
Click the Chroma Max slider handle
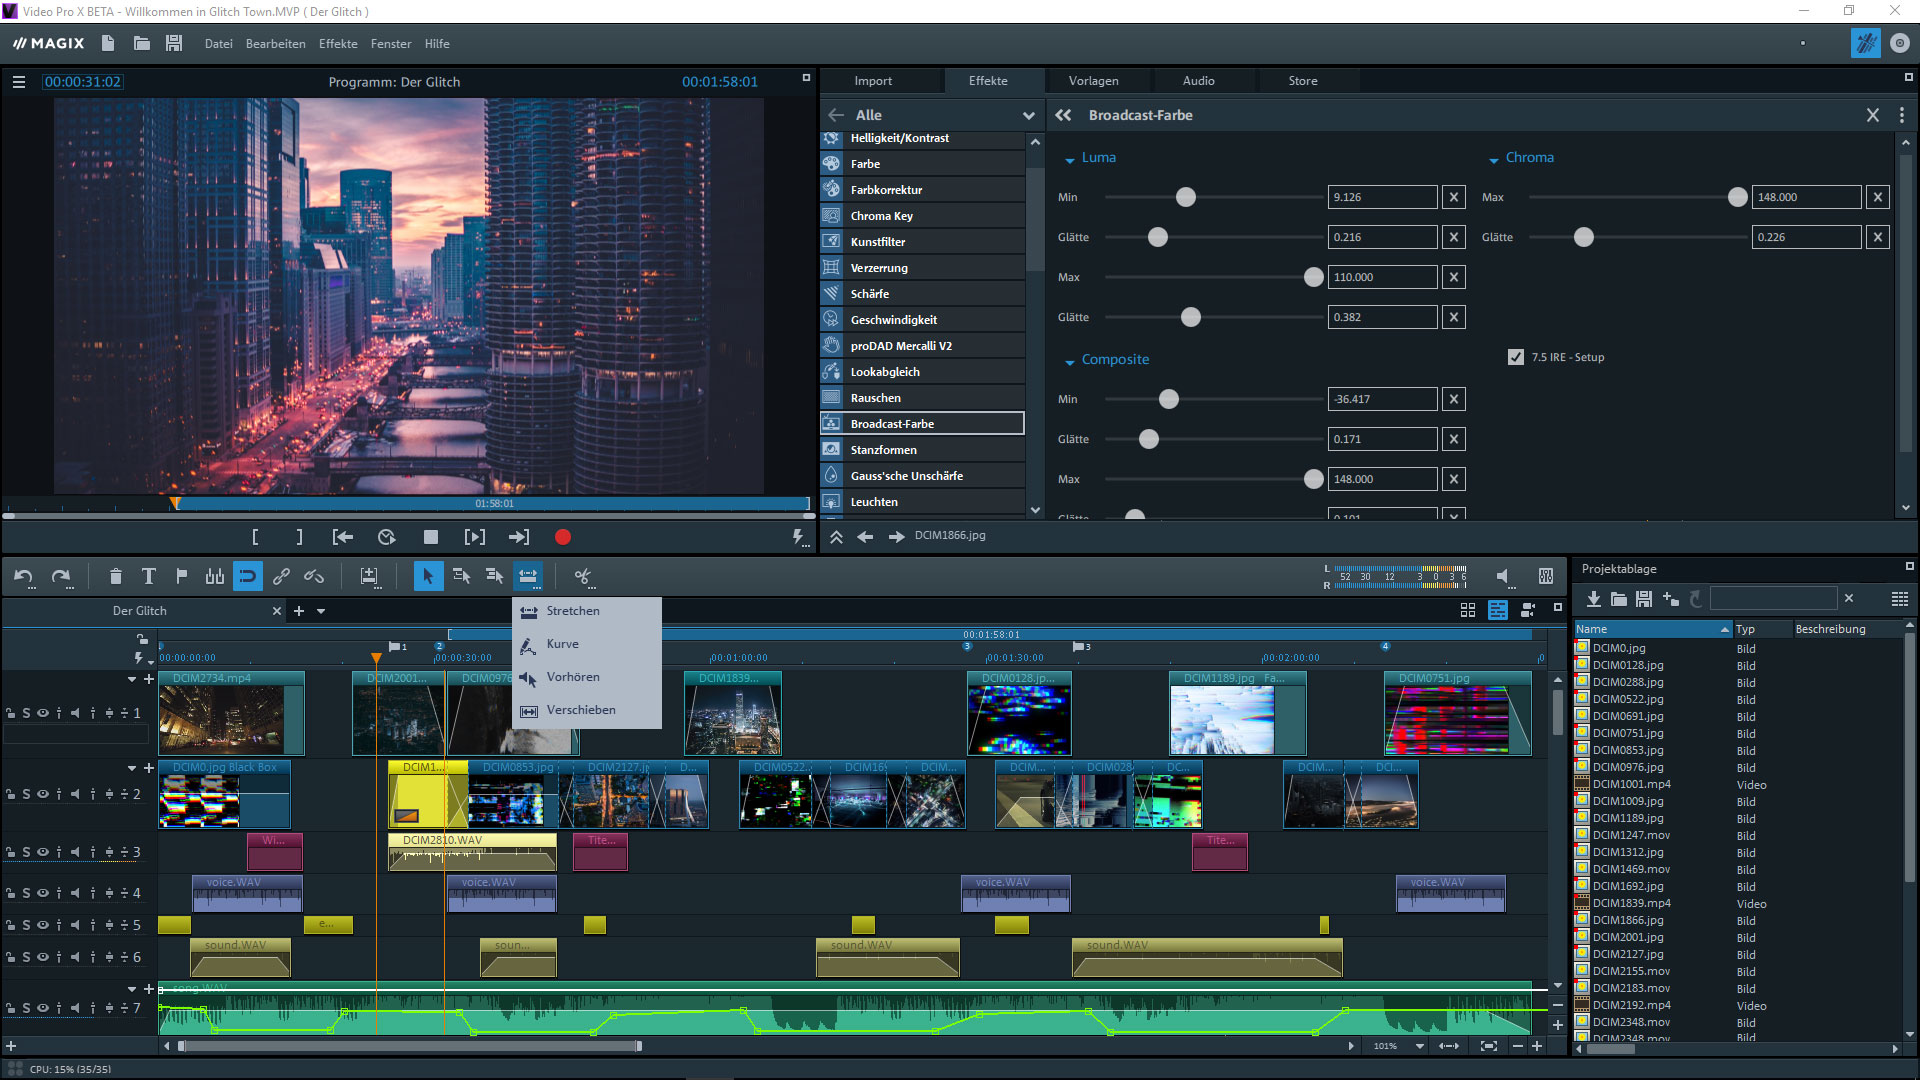1738,197
